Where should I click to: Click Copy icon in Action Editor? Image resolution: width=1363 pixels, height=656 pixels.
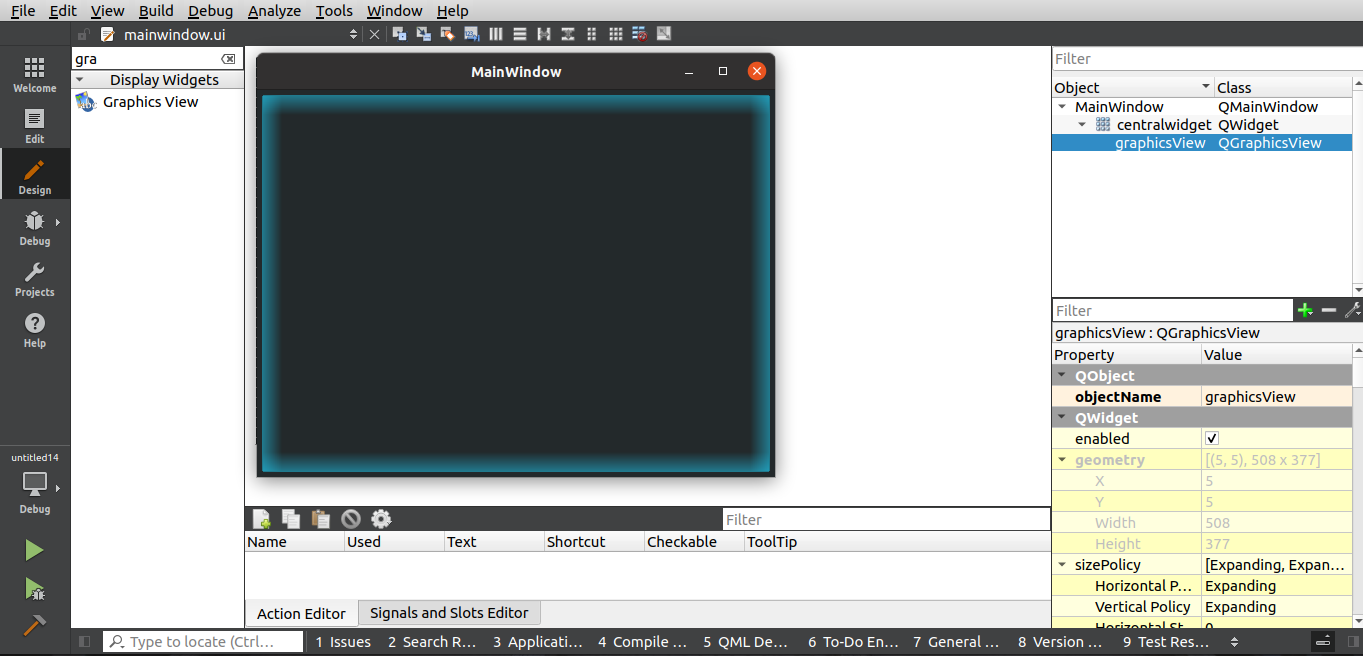[x=291, y=519]
